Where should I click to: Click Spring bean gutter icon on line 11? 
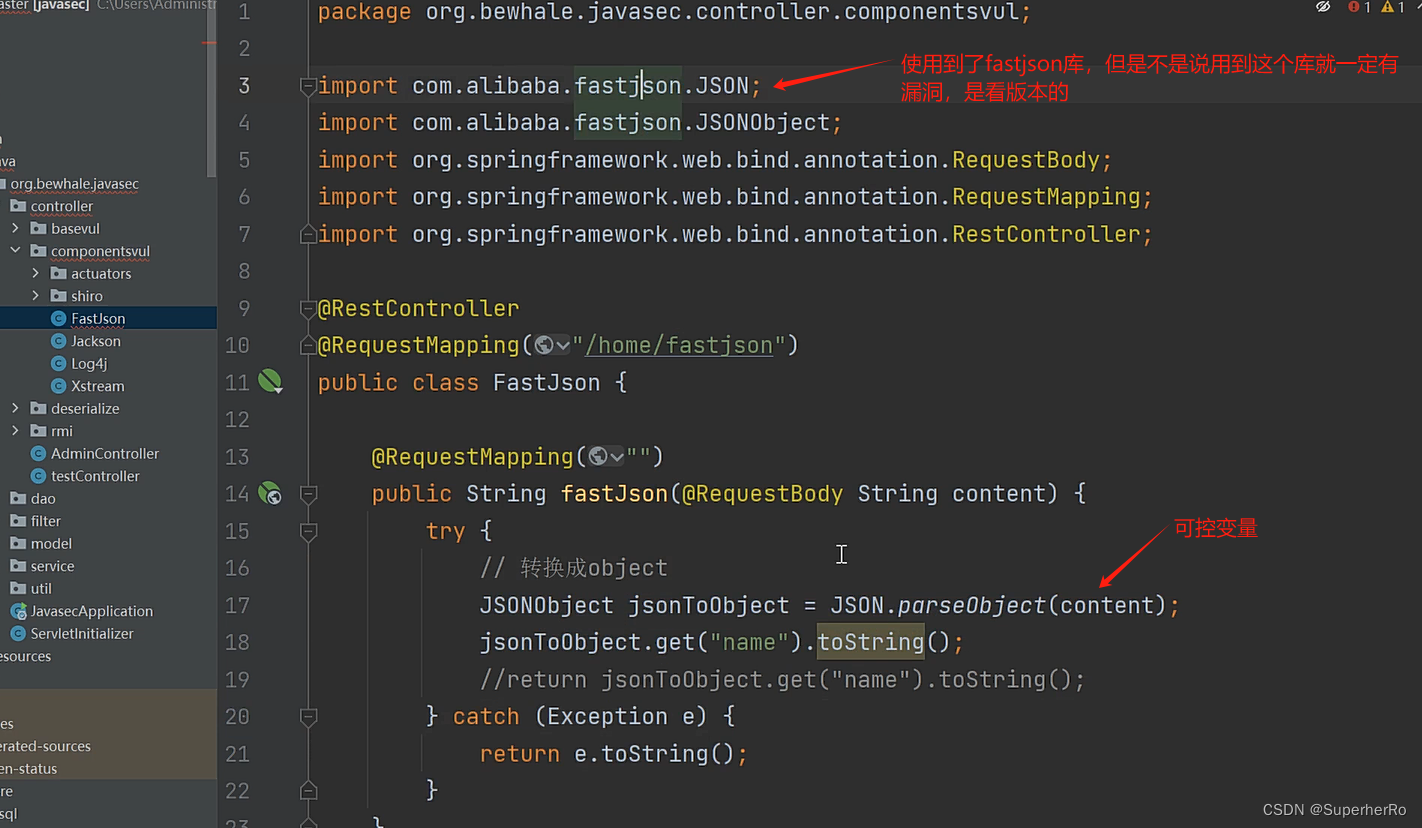[270, 381]
